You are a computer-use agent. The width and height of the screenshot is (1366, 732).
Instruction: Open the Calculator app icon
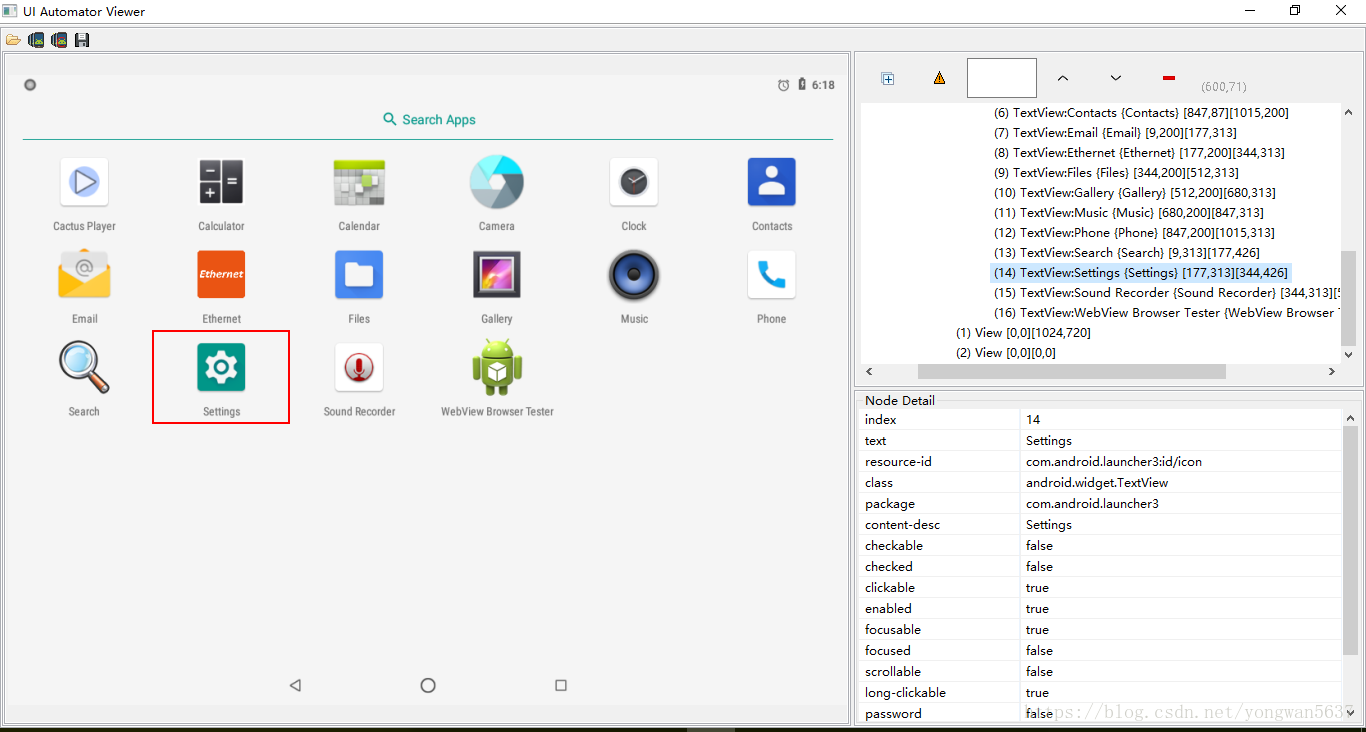221,182
